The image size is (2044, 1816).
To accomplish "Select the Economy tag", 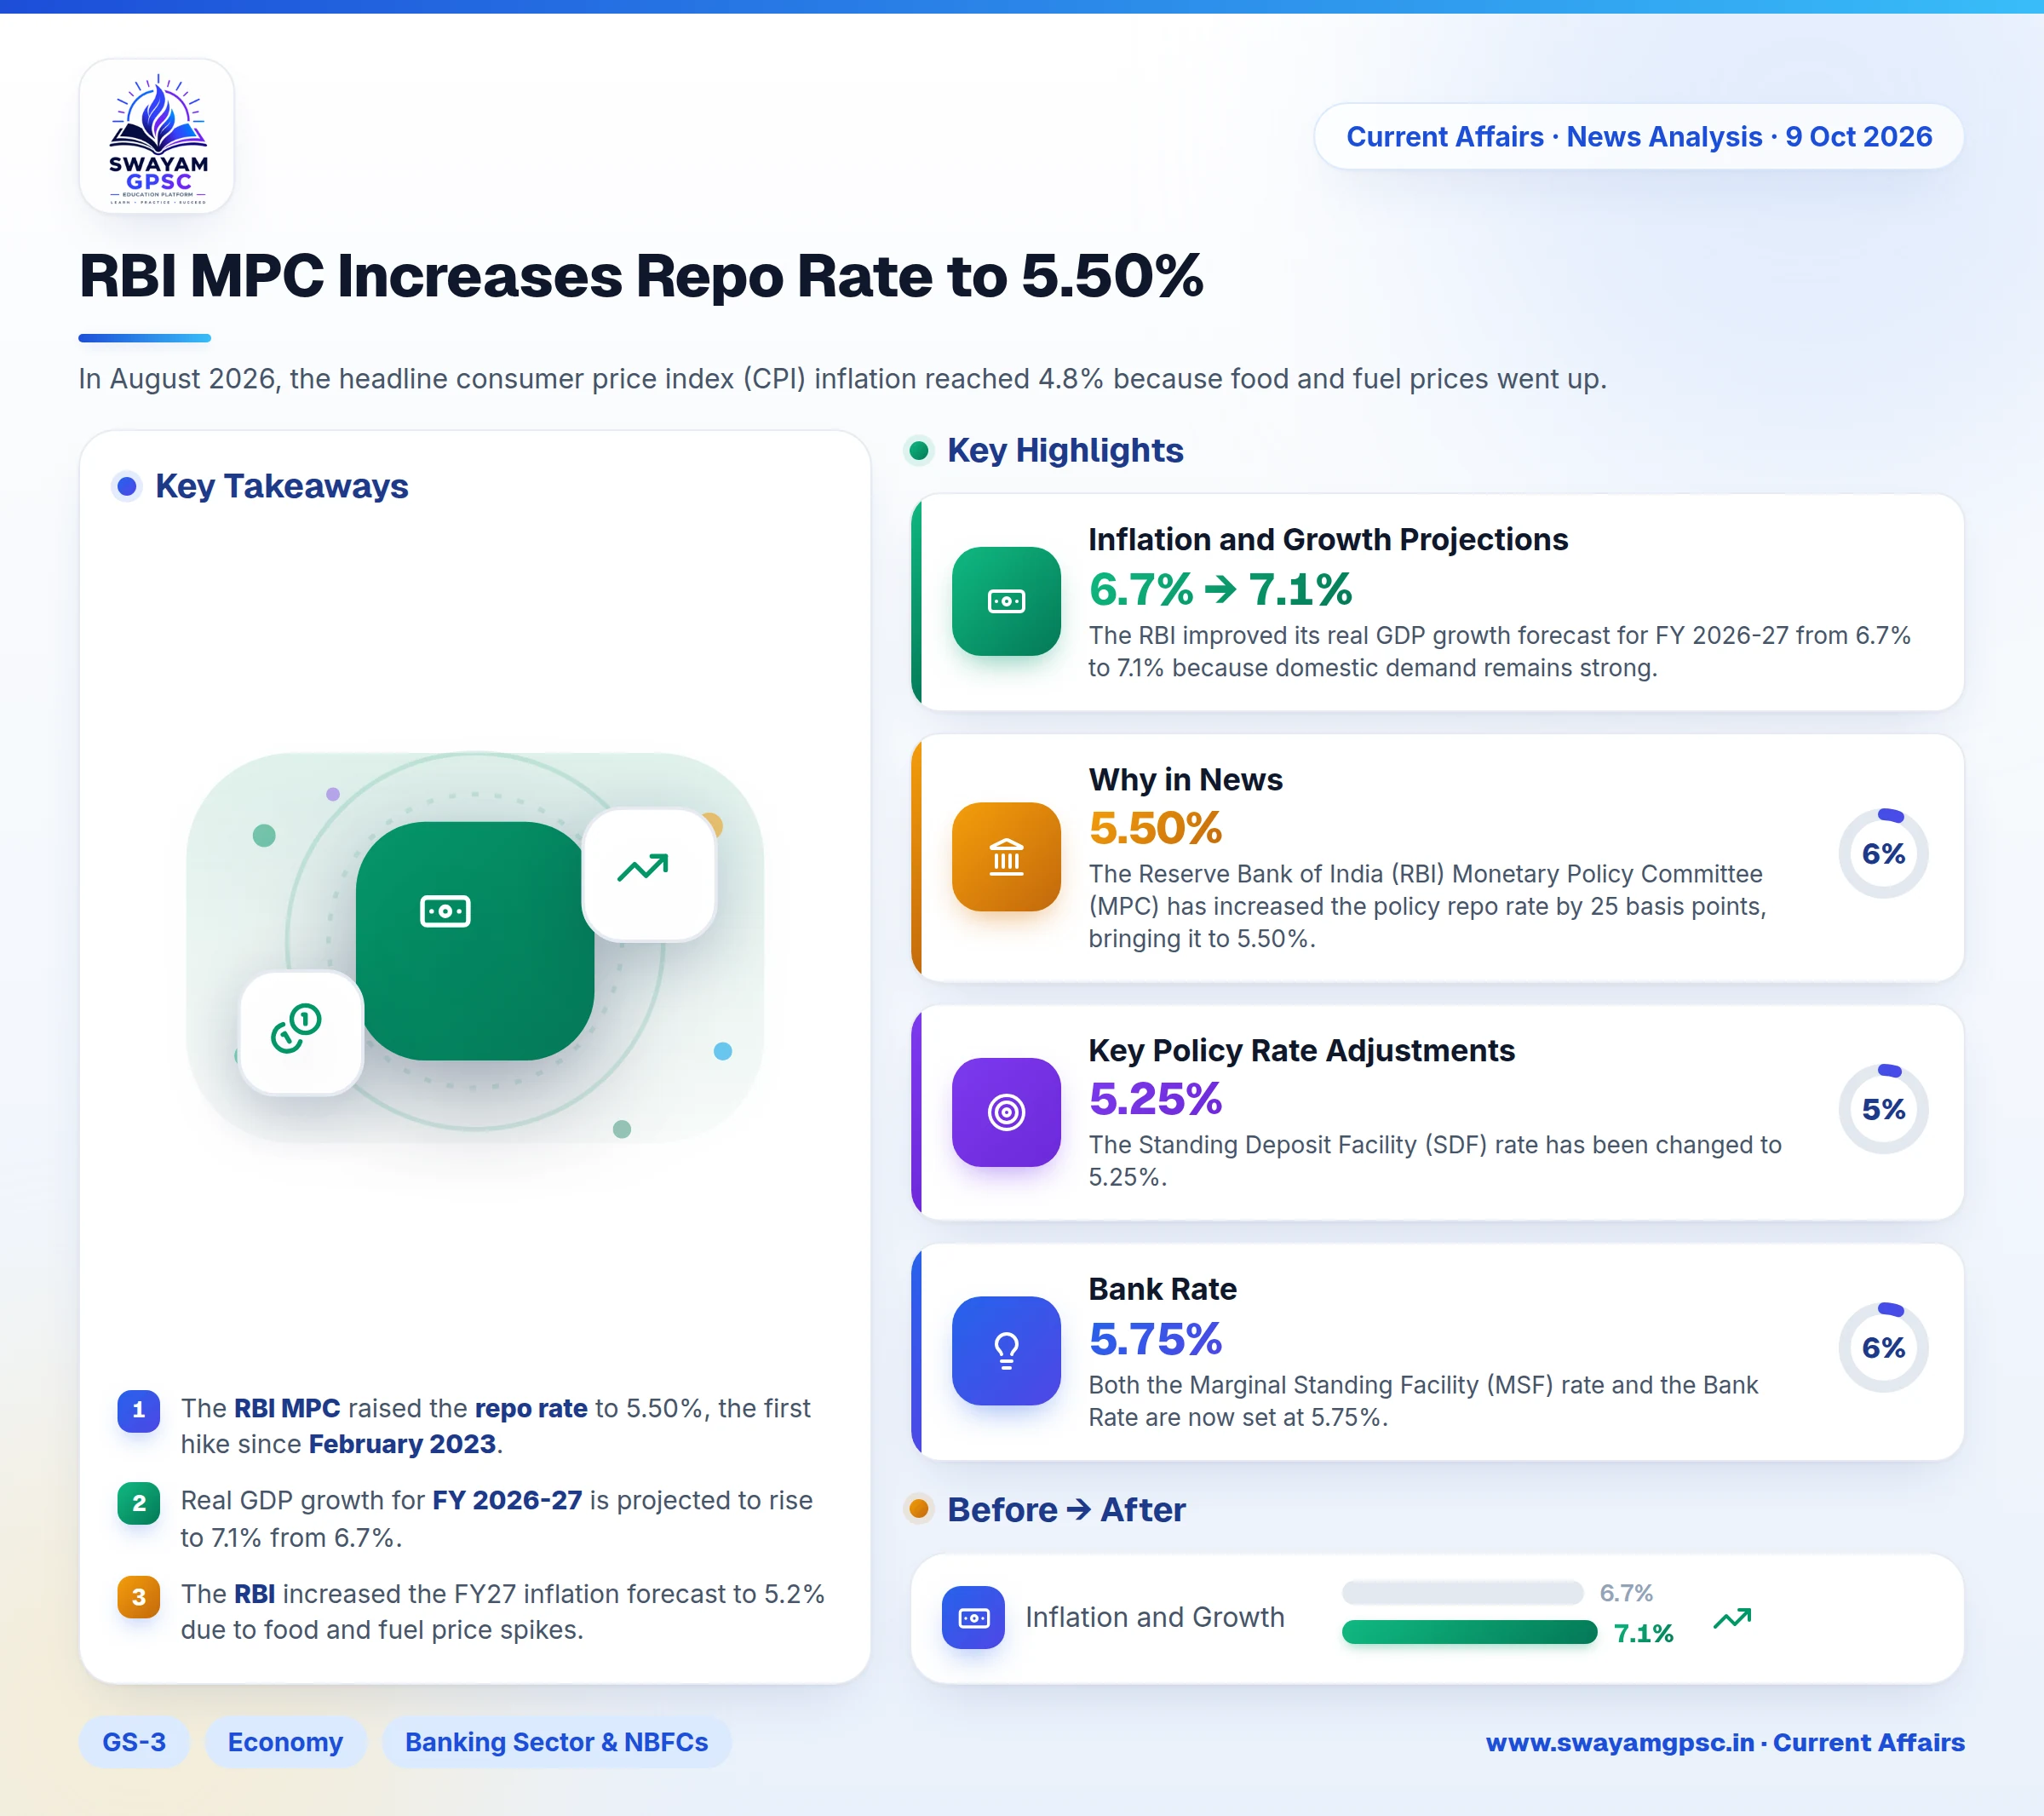I will point(285,1742).
